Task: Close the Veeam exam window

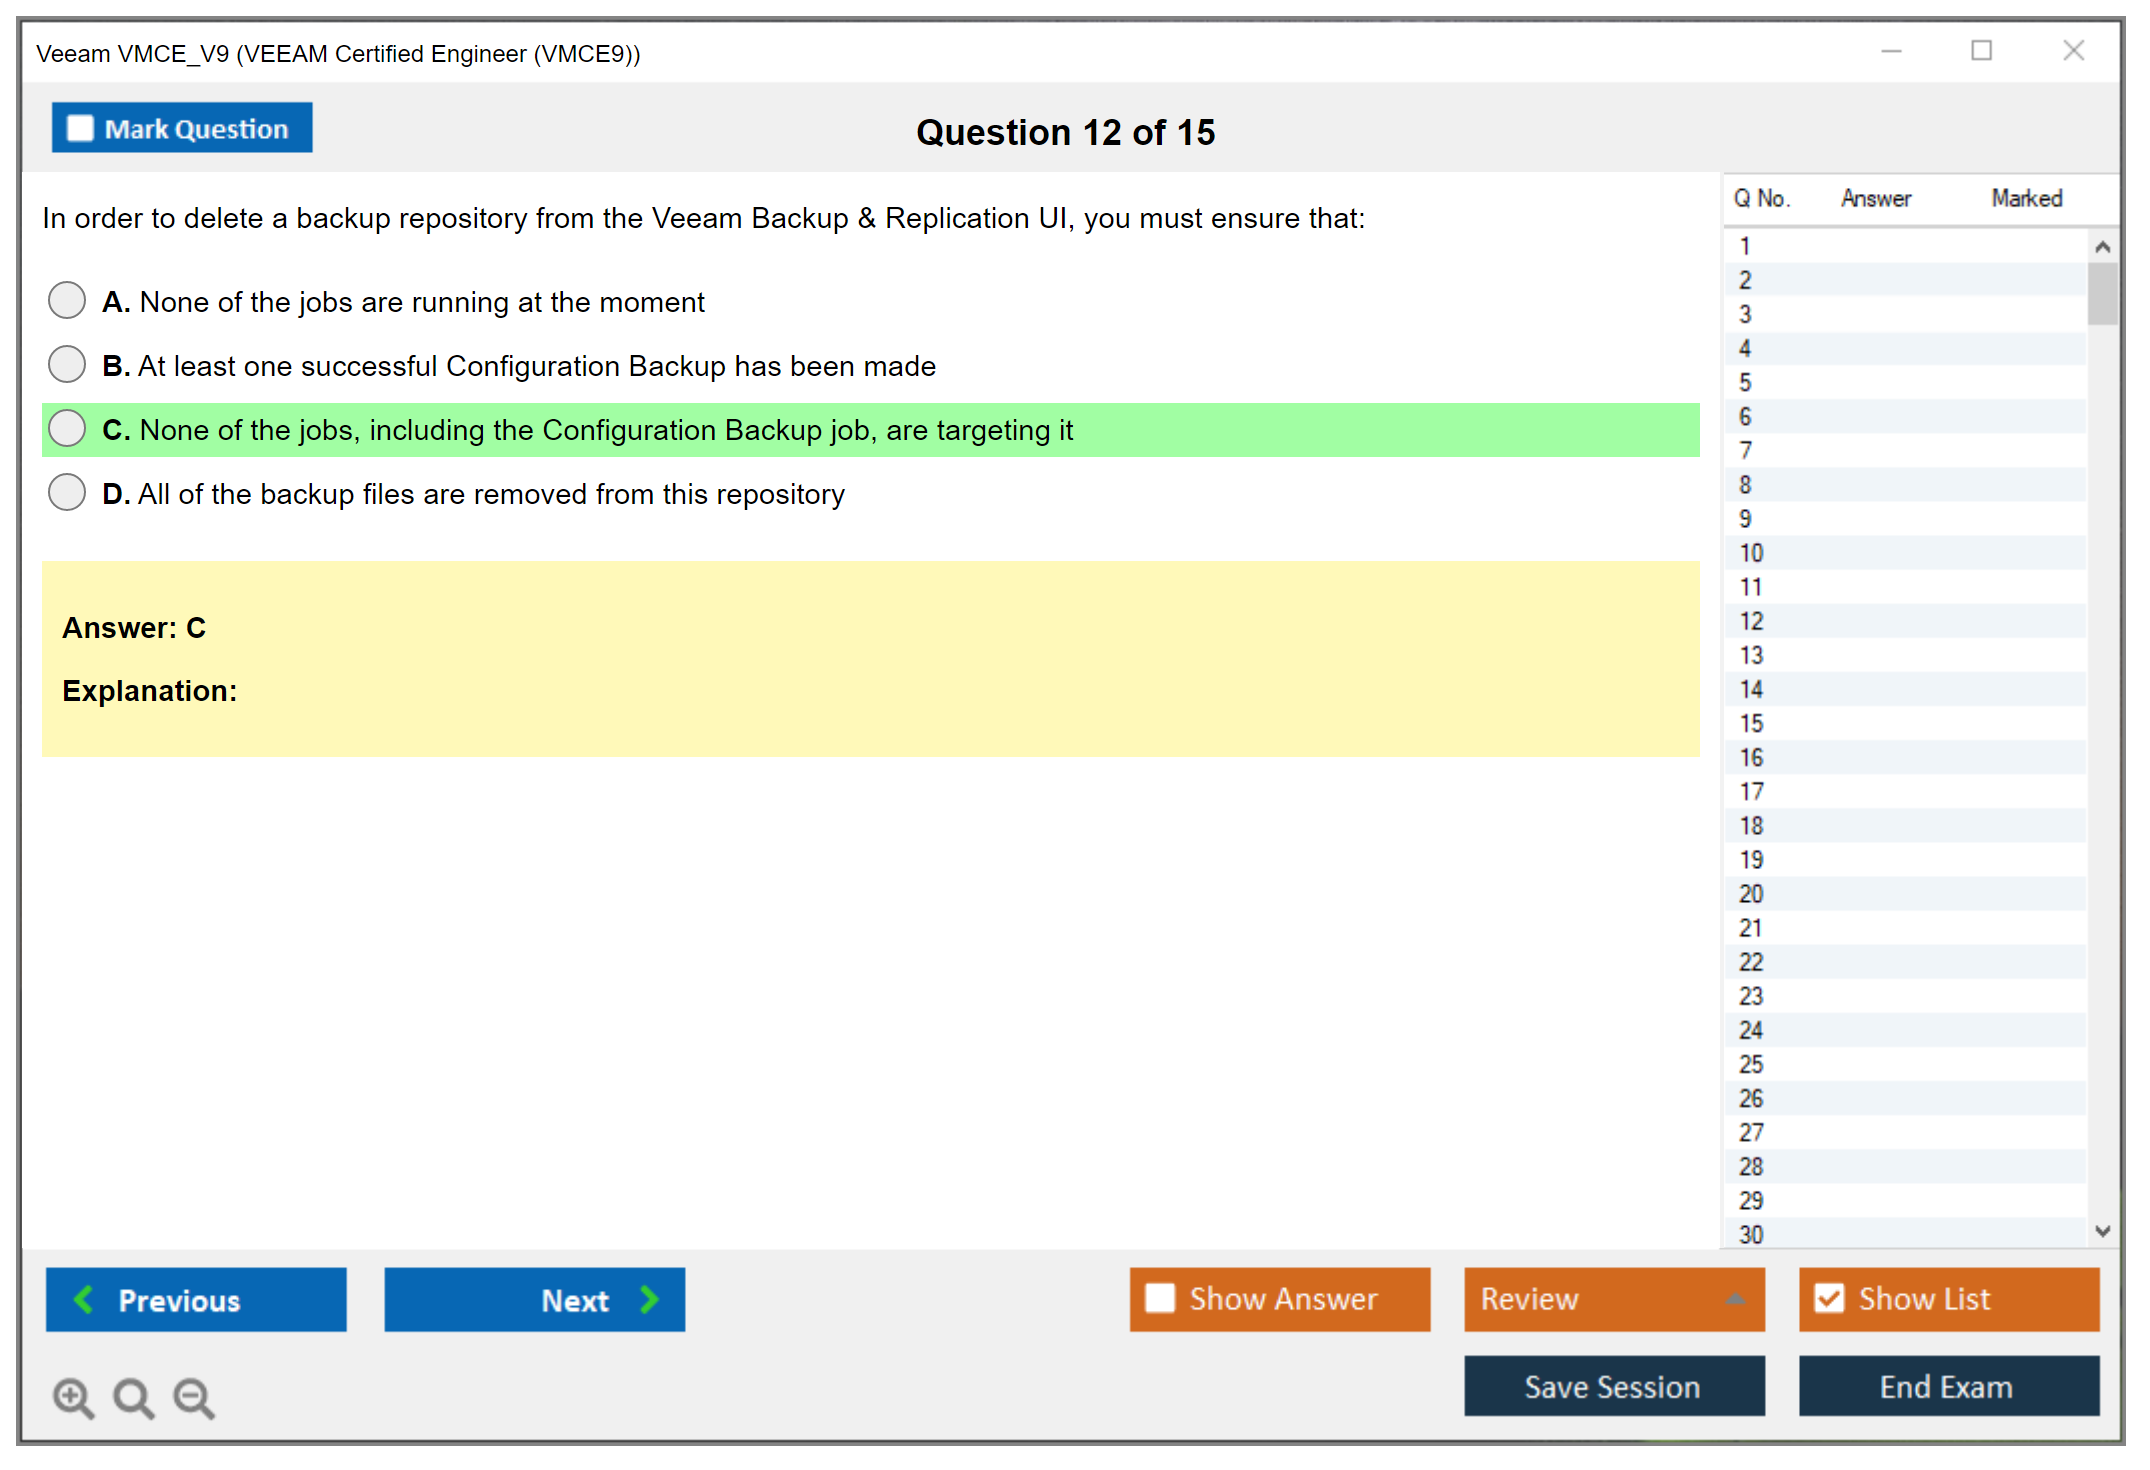Action: 2073,51
